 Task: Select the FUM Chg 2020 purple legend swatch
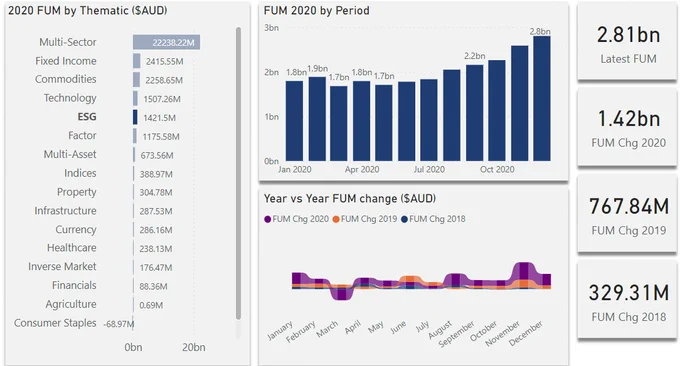[268, 219]
